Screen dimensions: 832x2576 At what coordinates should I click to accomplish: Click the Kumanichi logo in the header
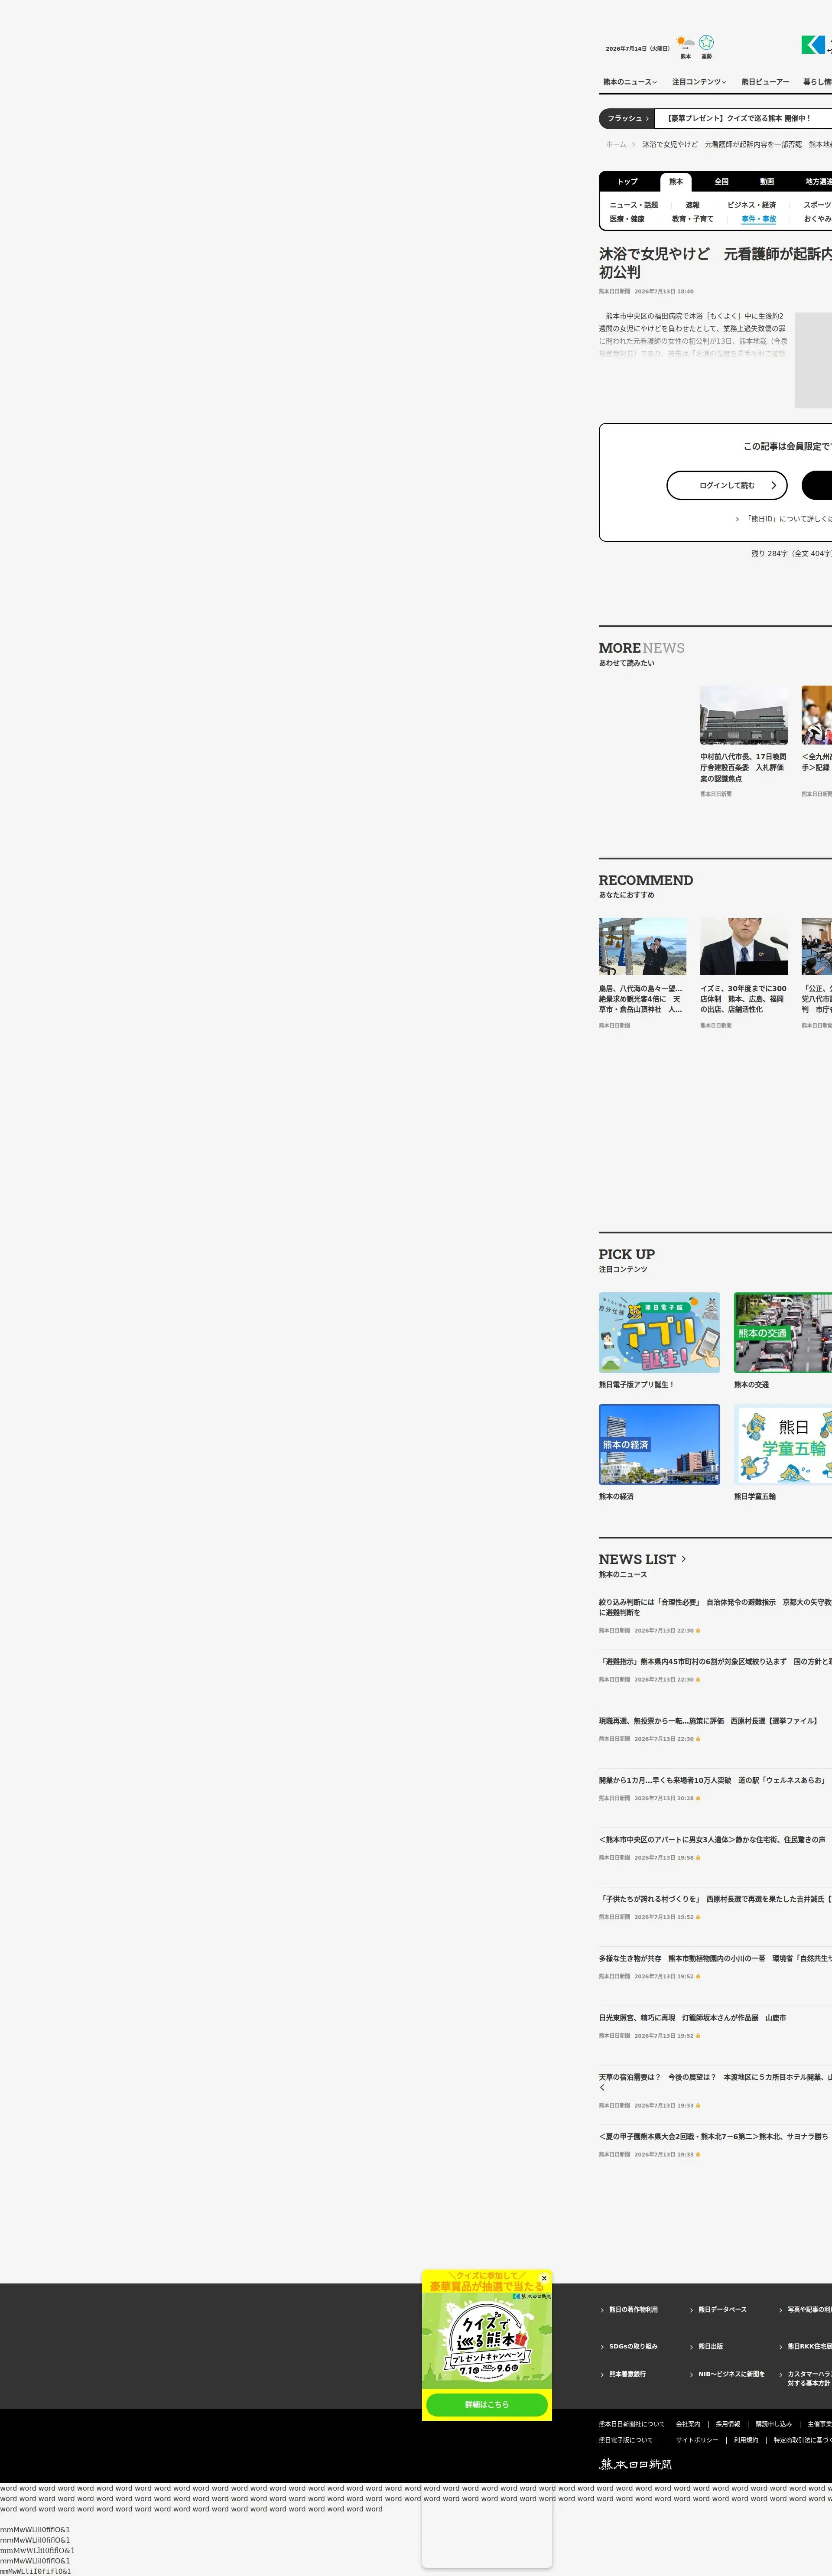[x=816, y=45]
